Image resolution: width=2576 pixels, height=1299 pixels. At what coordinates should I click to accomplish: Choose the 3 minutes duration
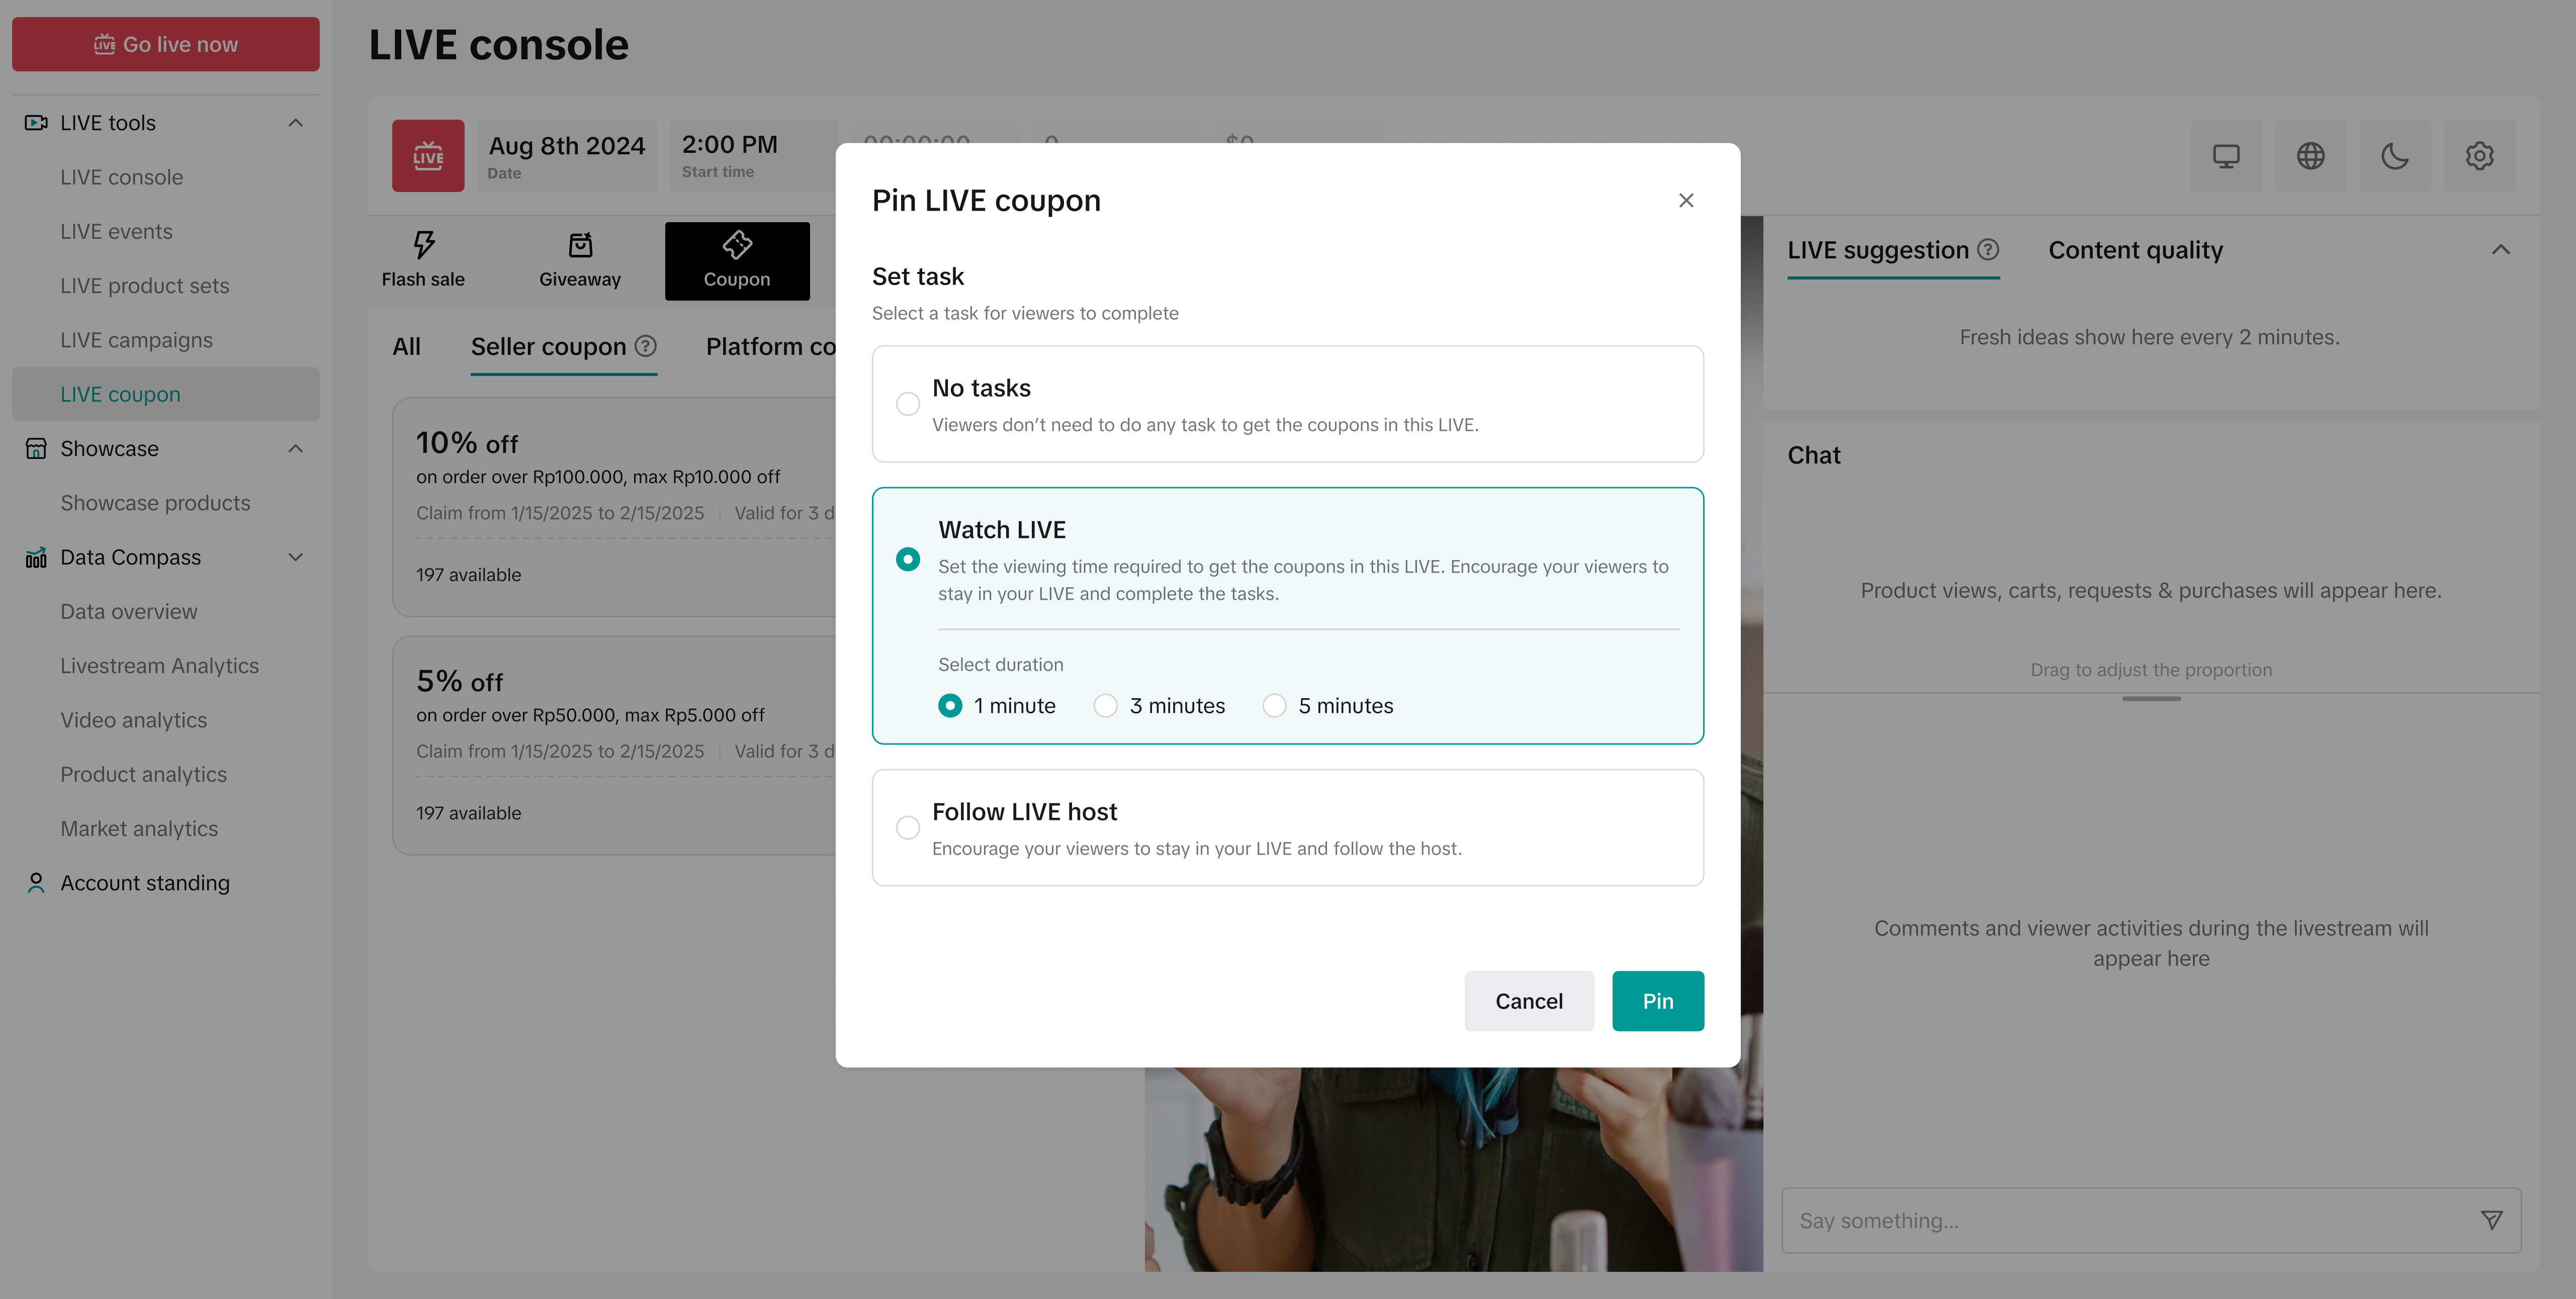coord(1105,706)
